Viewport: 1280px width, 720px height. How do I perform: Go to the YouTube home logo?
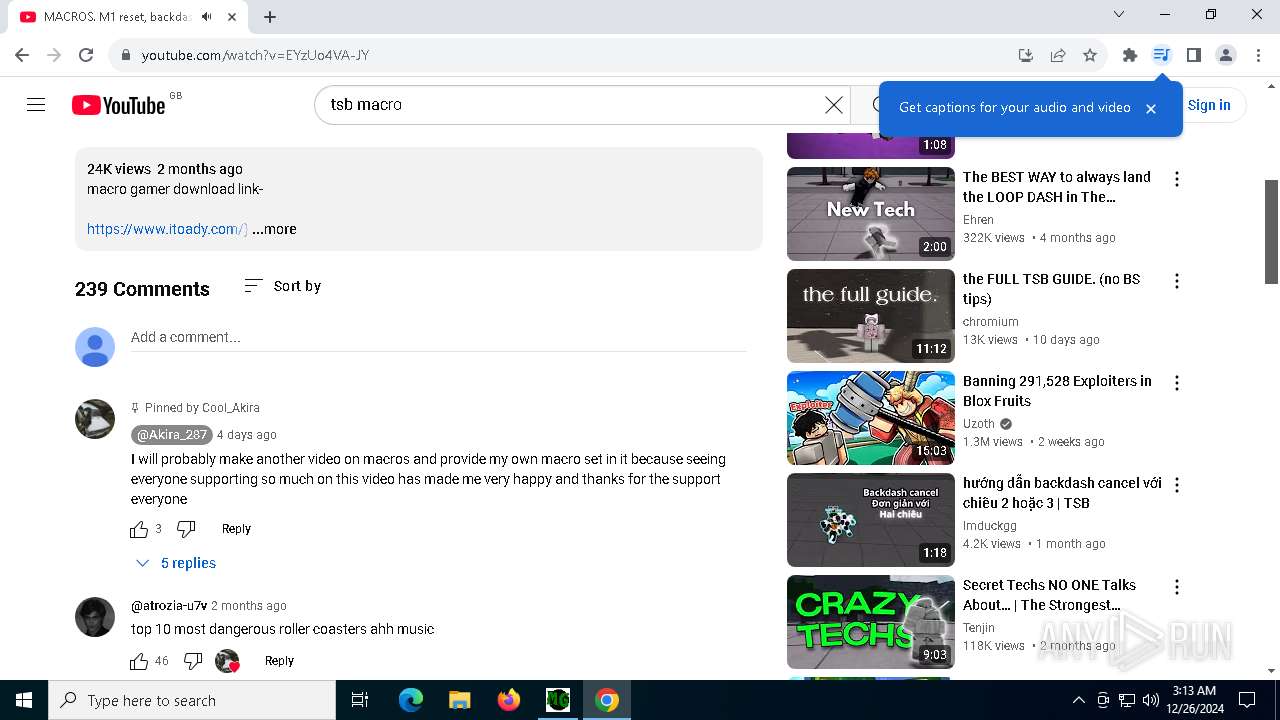(118, 105)
